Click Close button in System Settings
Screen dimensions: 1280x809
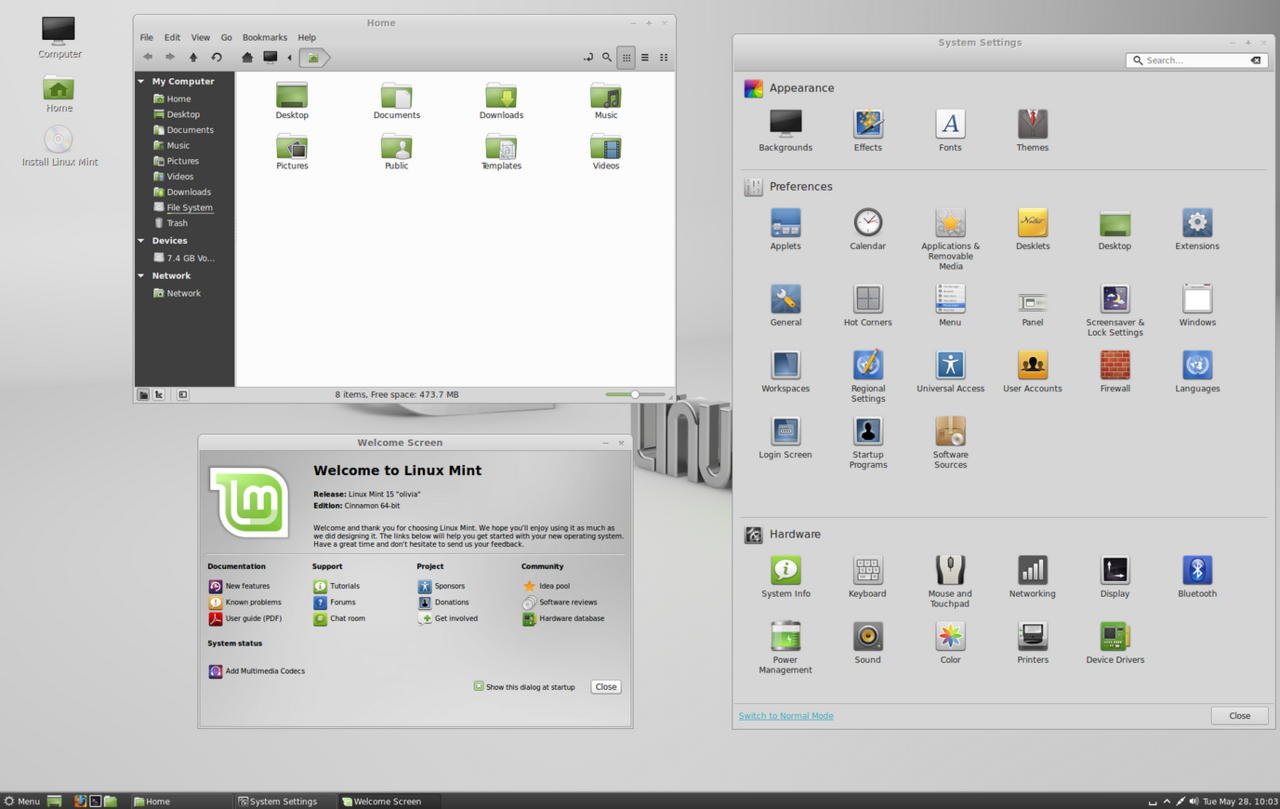(x=1240, y=715)
